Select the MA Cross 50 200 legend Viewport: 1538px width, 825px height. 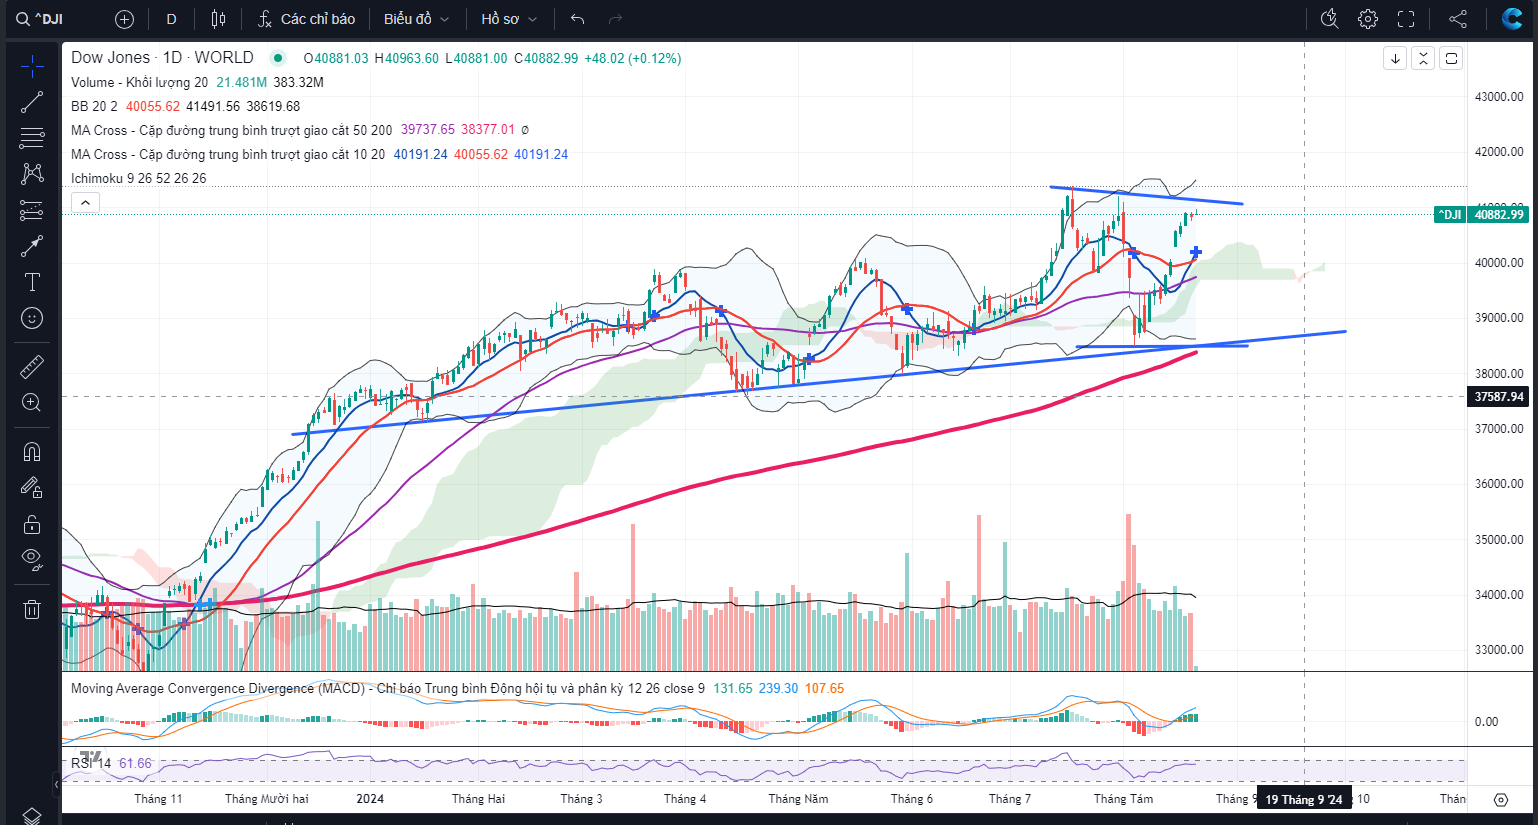(x=231, y=130)
